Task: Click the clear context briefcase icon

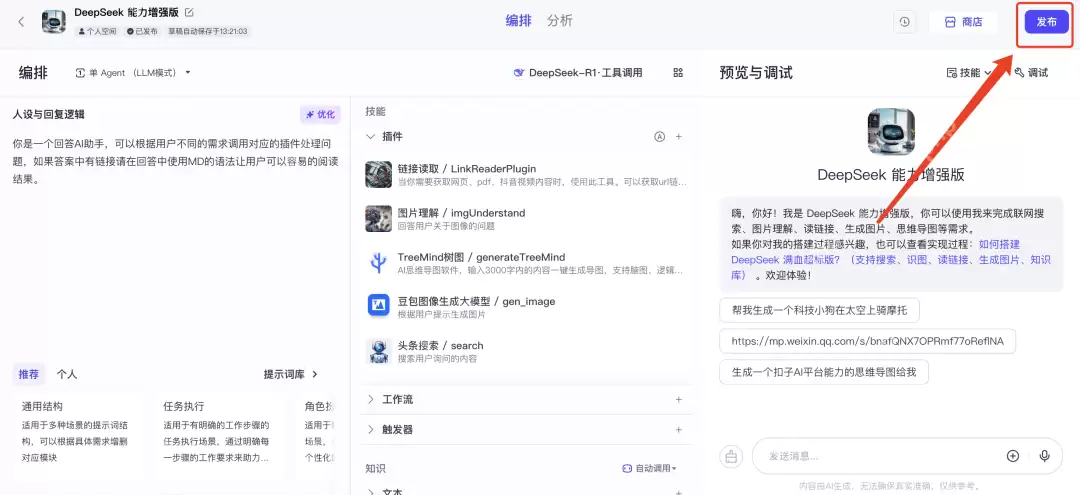Action: [x=731, y=456]
